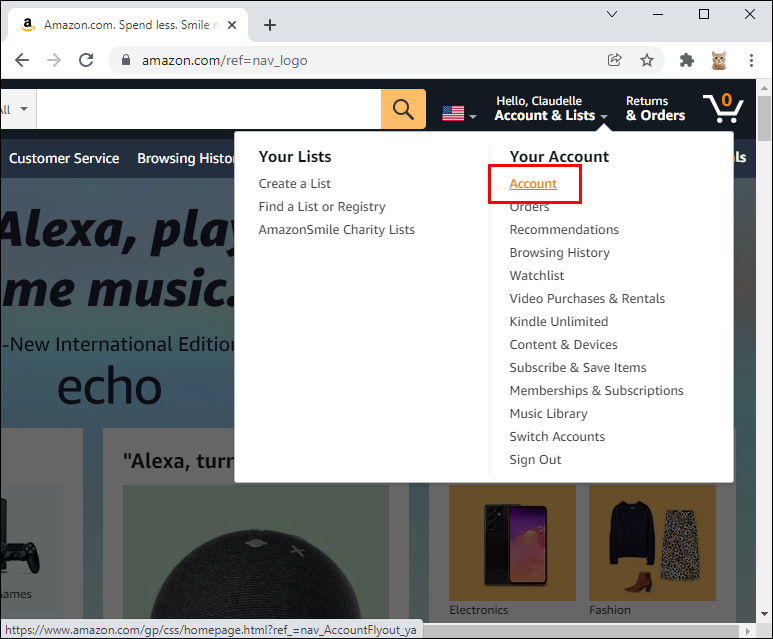Open Recommendations in Your Account
773x639 pixels.
(x=564, y=230)
